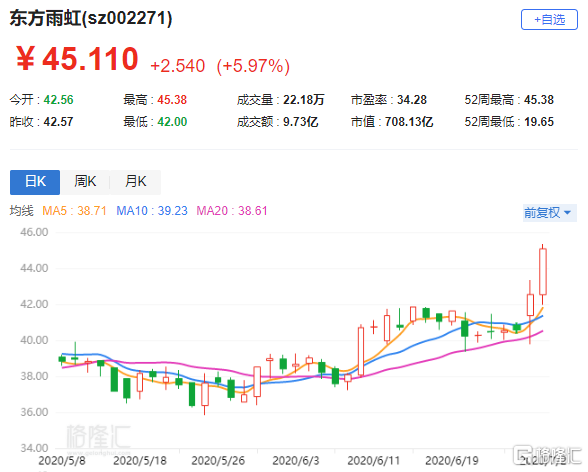The image size is (588, 472).
Task: Click the MA20 : 38.61 legend label
Action: tap(232, 211)
